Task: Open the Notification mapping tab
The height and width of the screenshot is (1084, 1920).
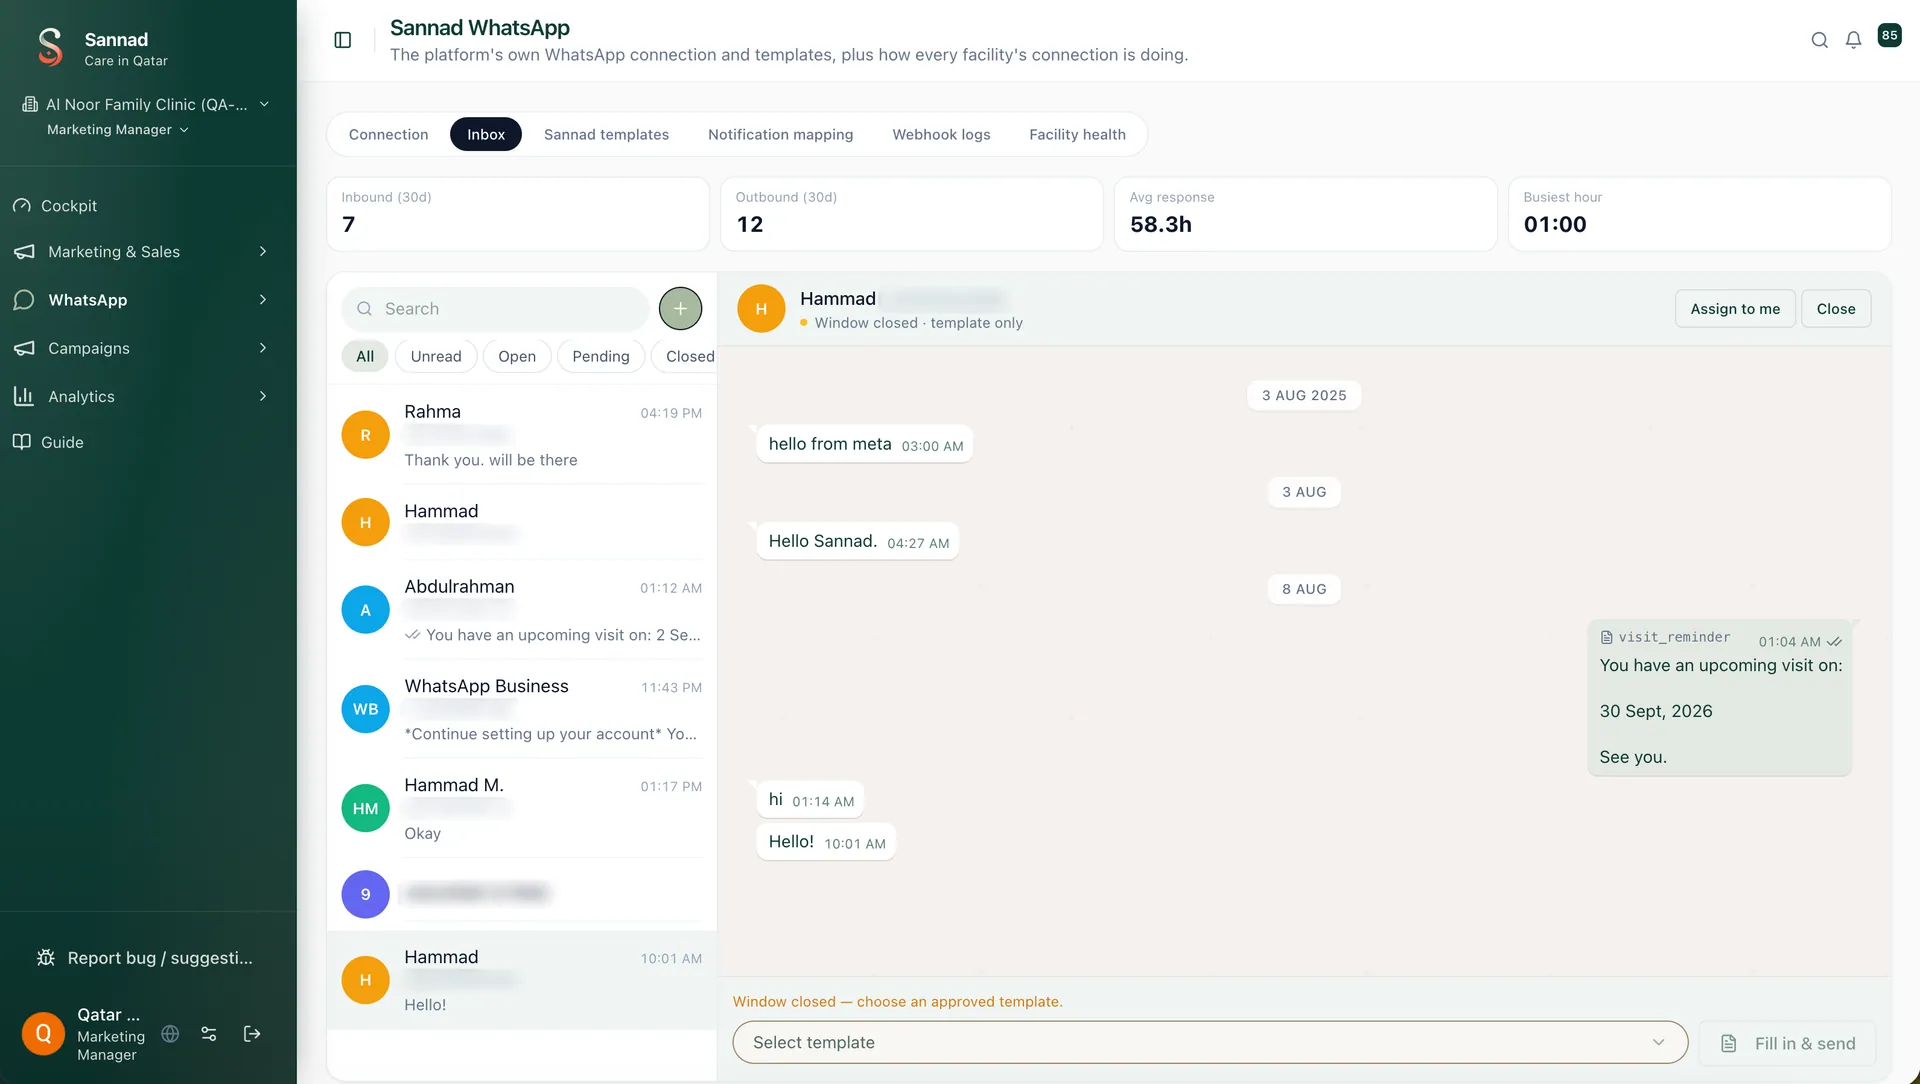Action: pyautogui.click(x=781, y=135)
